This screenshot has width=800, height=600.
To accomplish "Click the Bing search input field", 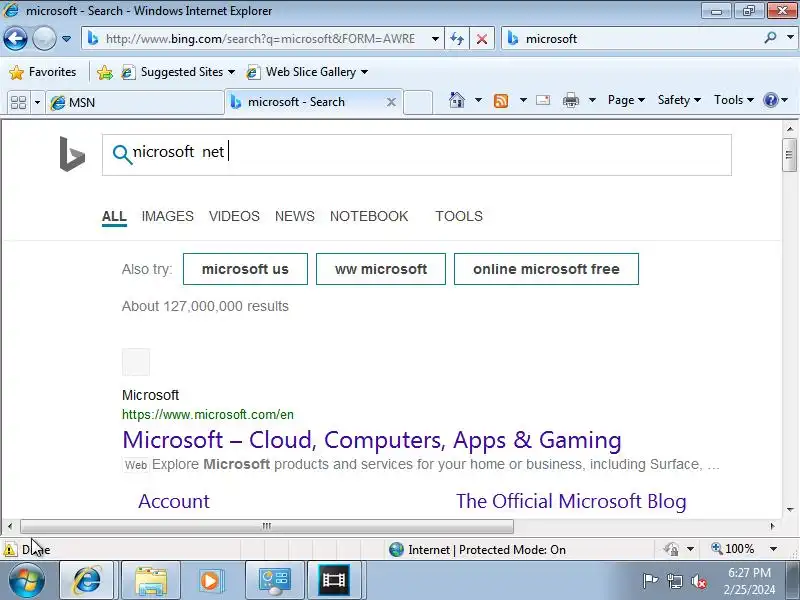I will point(416,155).
